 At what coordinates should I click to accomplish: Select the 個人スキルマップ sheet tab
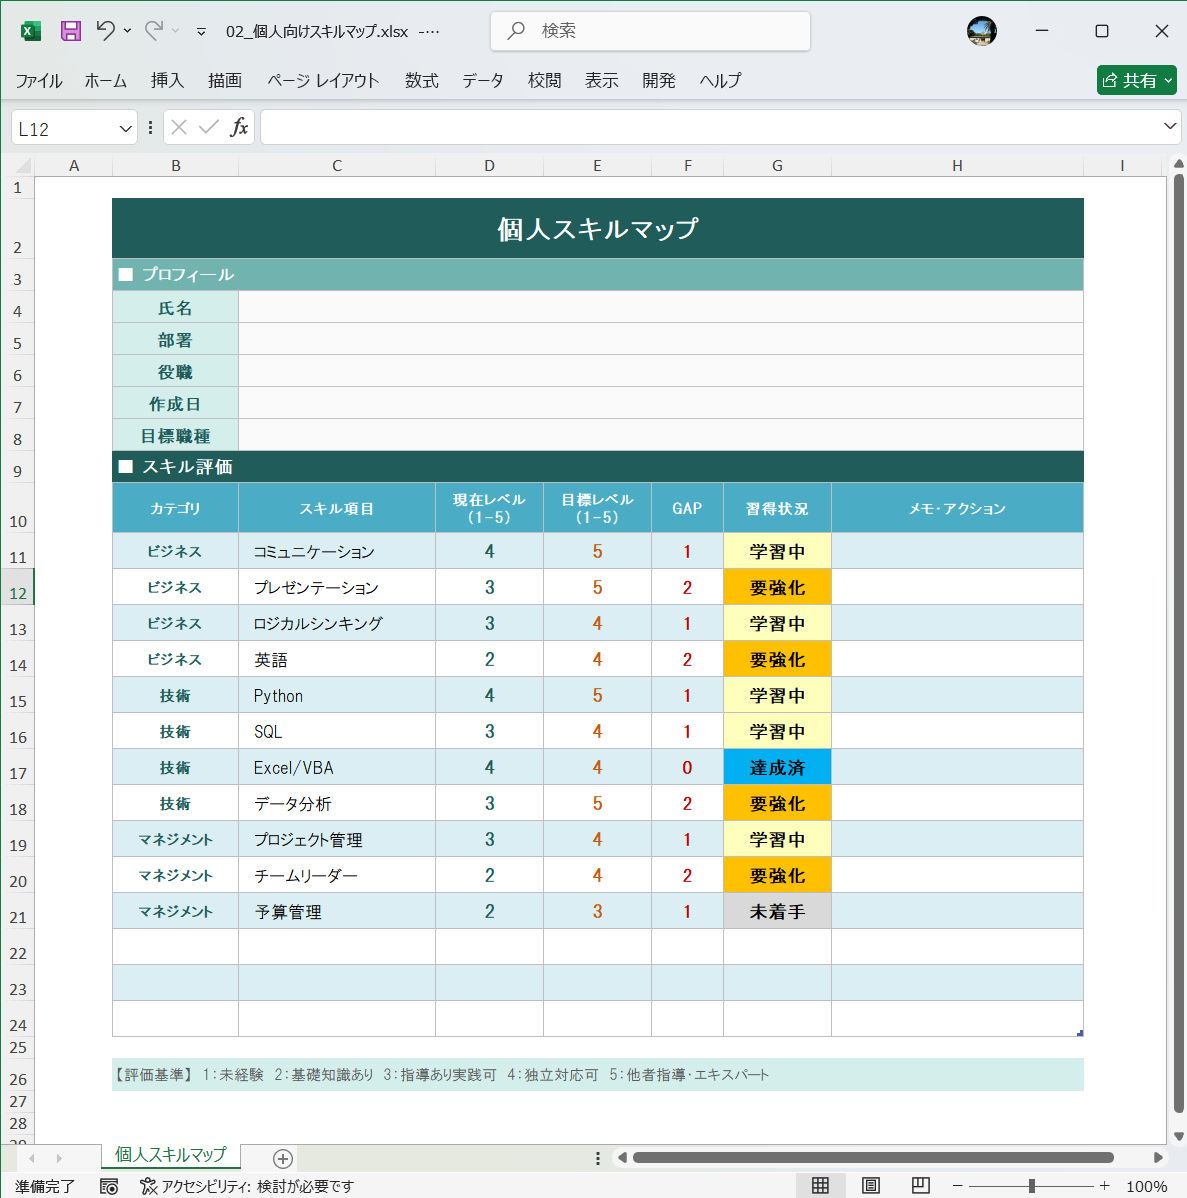click(169, 1154)
